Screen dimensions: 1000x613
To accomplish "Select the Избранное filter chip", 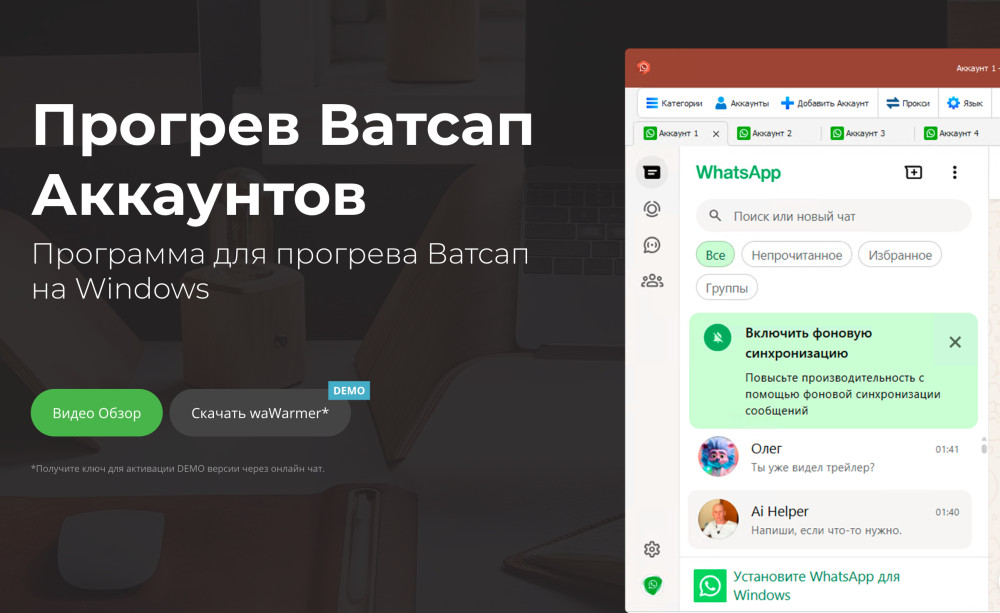I will 900,255.
